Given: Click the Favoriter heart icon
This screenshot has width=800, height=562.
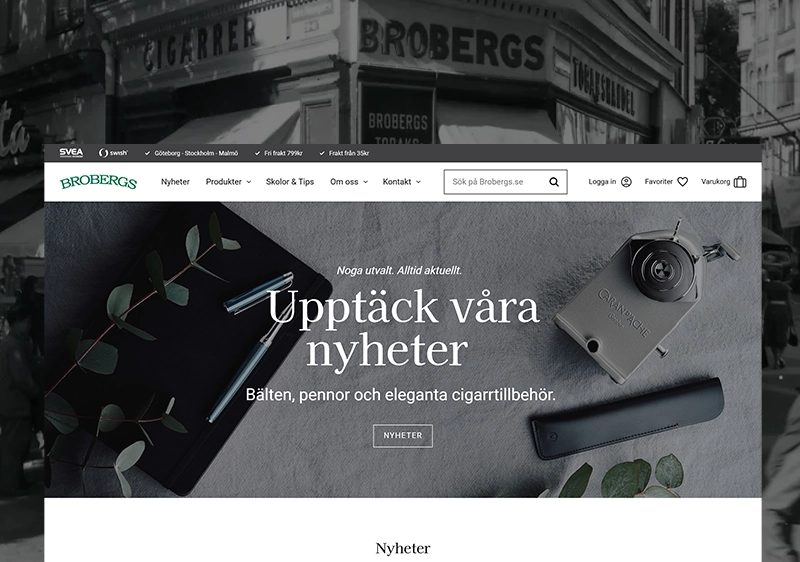Looking at the screenshot, I should click(x=683, y=182).
